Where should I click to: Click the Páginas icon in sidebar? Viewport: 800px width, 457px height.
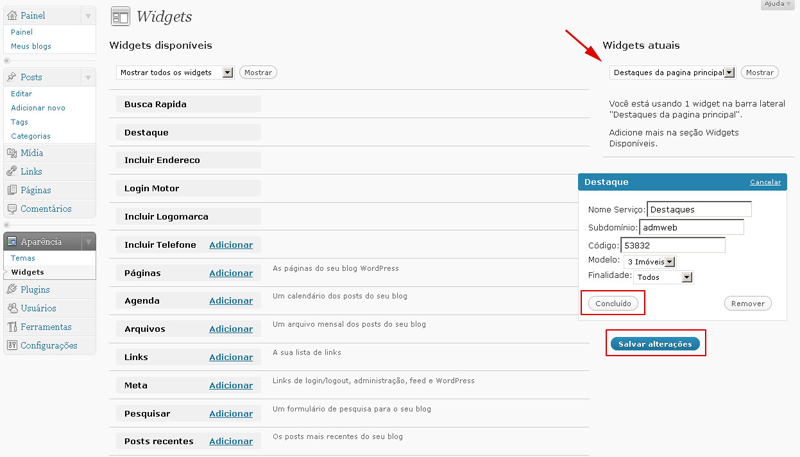tap(12, 190)
